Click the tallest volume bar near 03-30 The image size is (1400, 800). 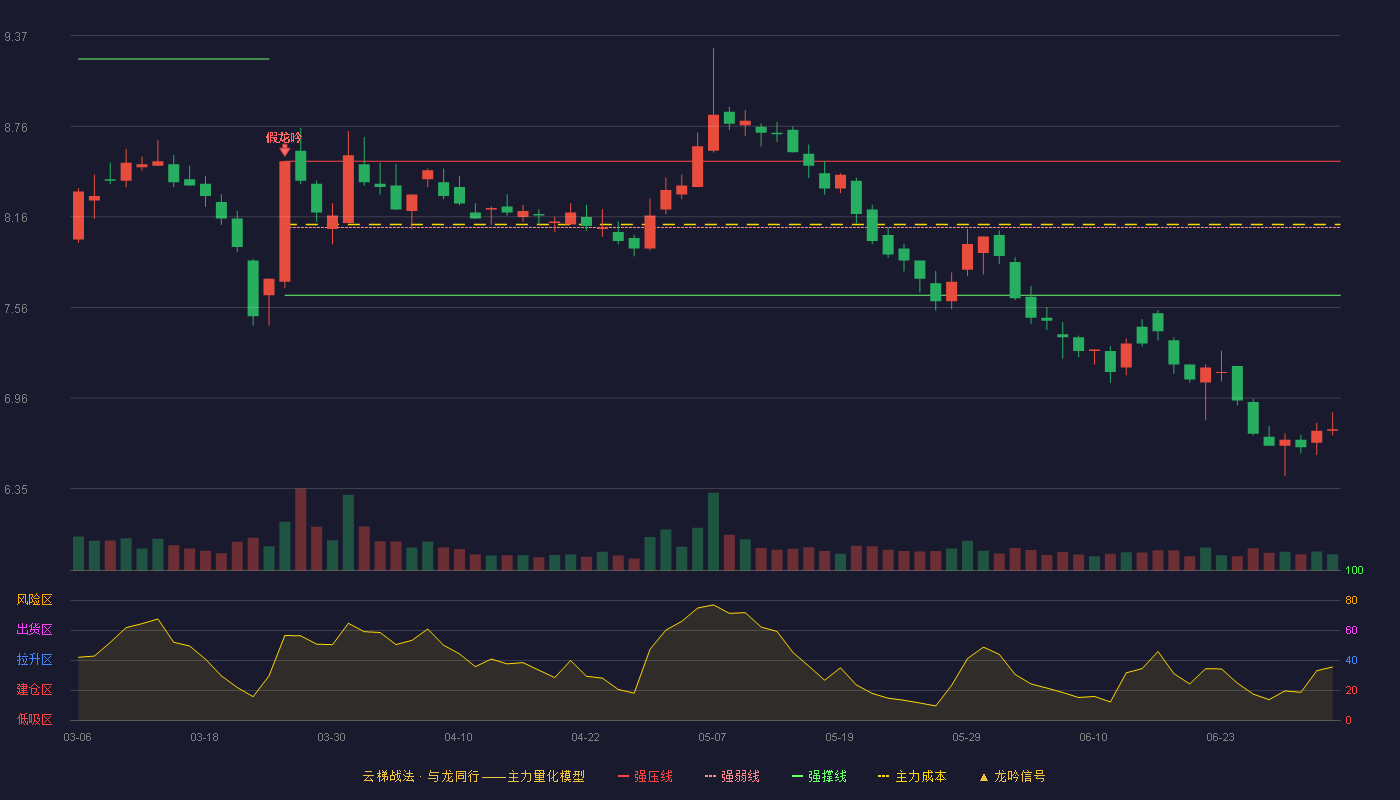coord(300,529)
